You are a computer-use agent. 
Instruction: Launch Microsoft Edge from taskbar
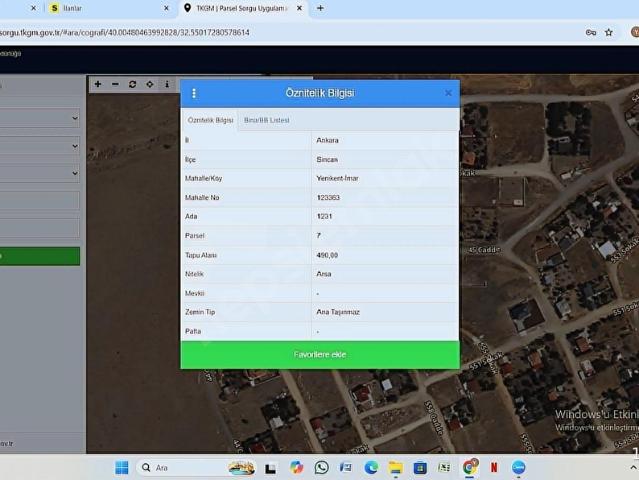coord(371,467)
